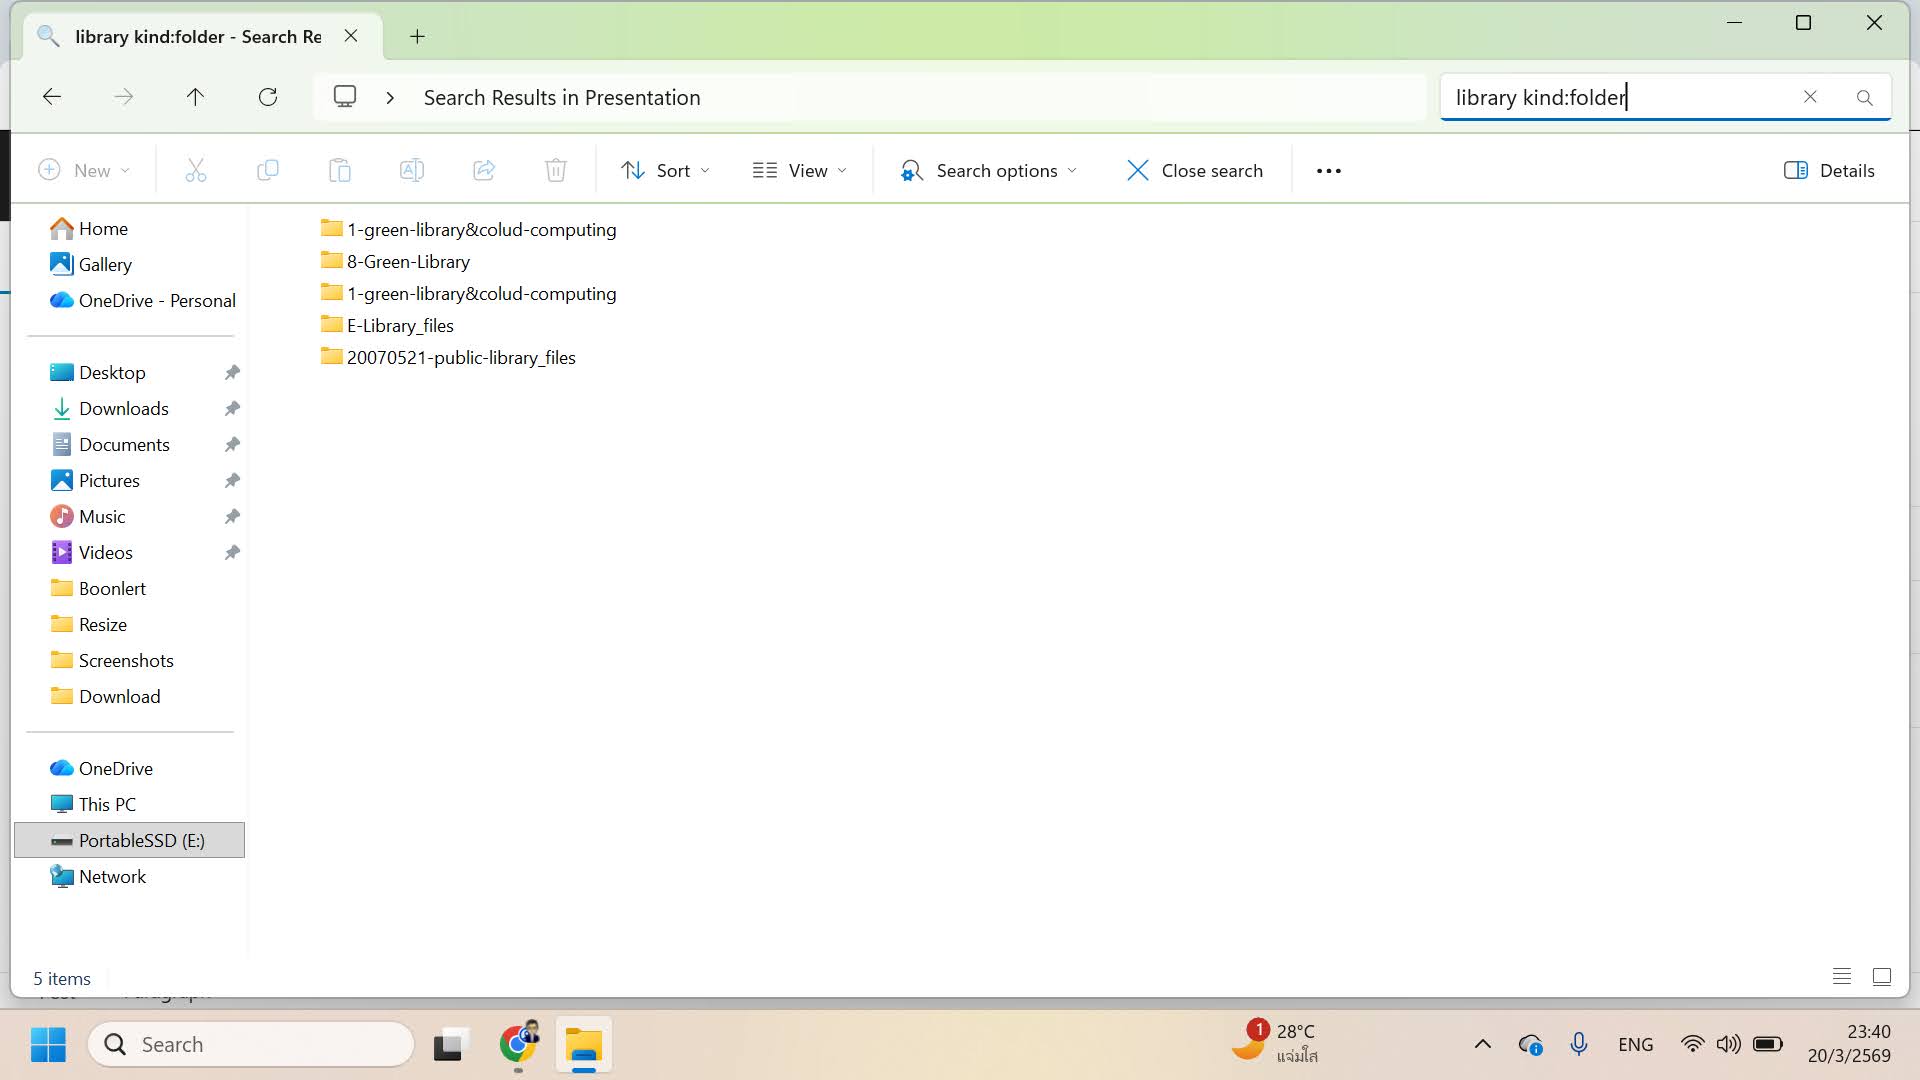Toggle the Details pane
This screenshot has height=1080, width=1920.
[x=1829, y=171]
